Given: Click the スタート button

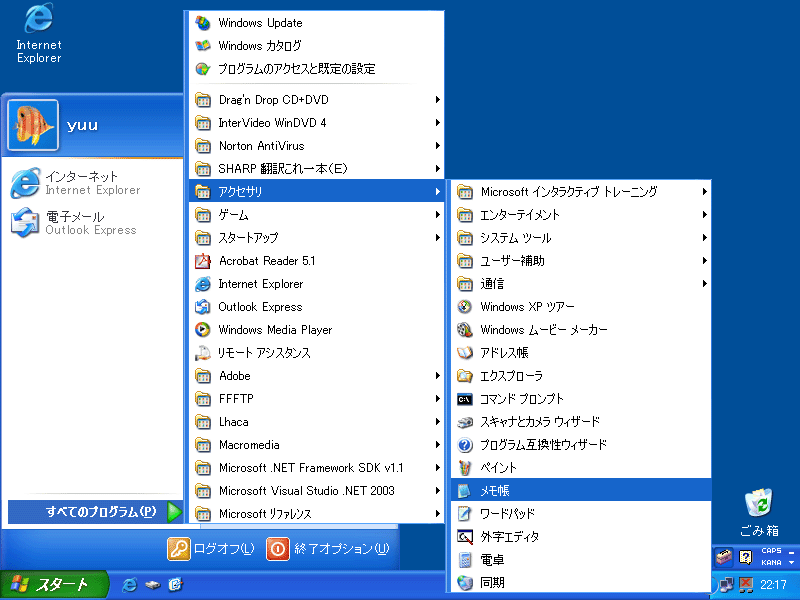Looking at the screenshot, I should pos(54,585).
